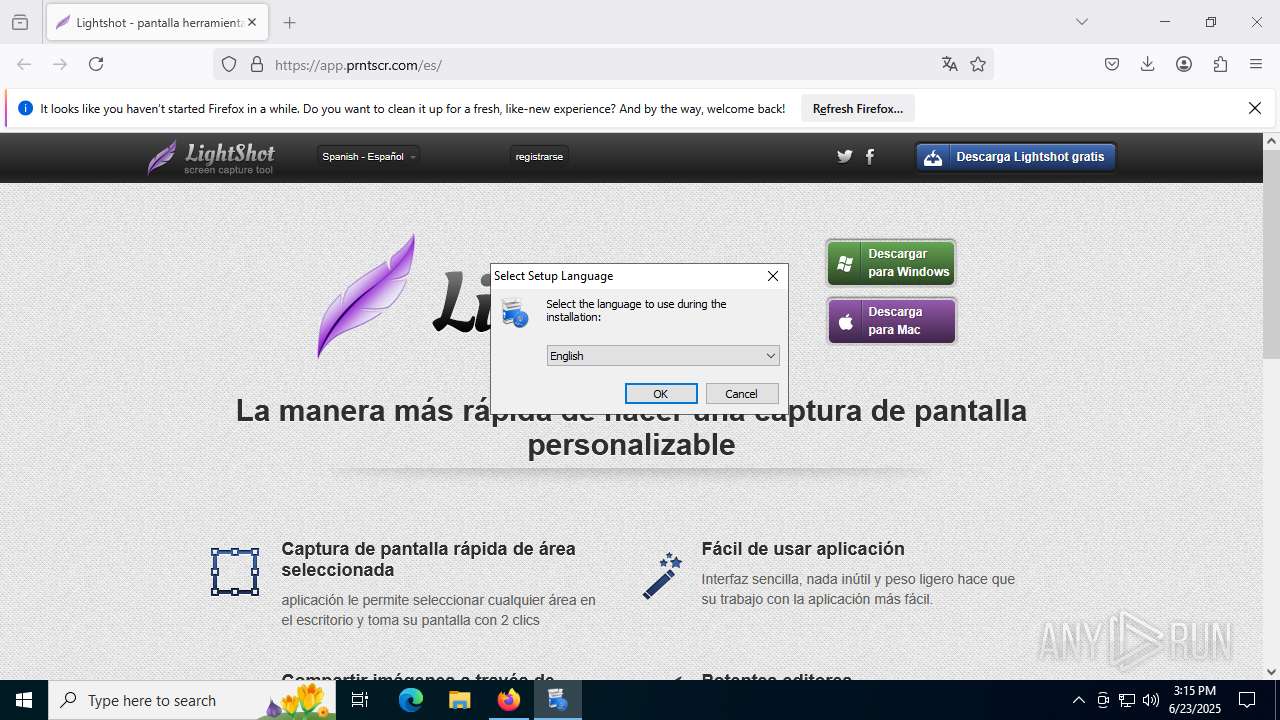Screen dimensions: 1280x720
Task: Open Lightshot Twitter page
Action: click(845, 156)
